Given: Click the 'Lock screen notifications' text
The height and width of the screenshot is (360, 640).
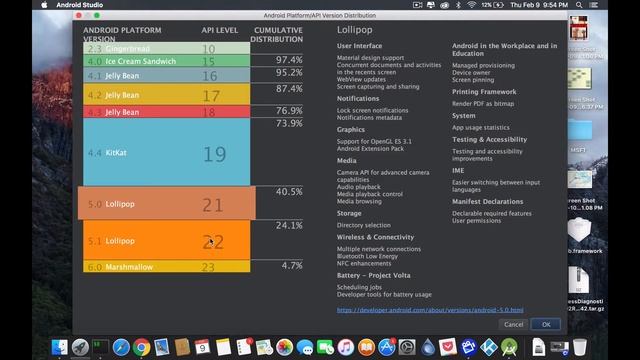Looking at the screenshot, I should 372,111.
